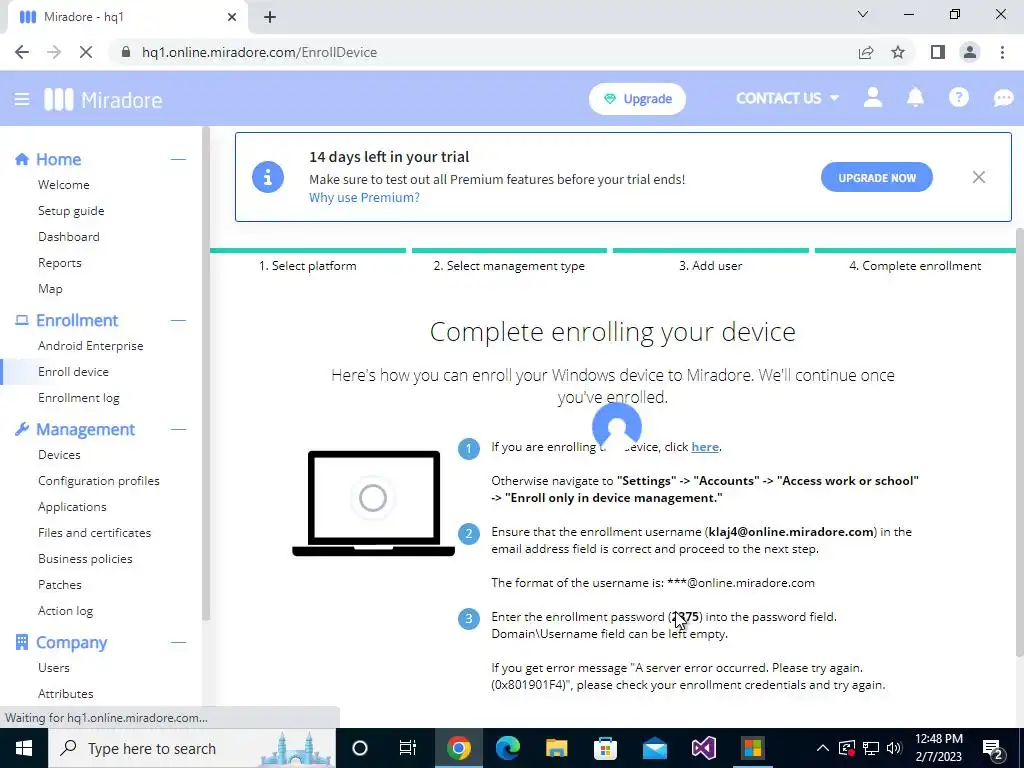Go to Welcome page
1024x768 pixels.
(x=63, y=185)
